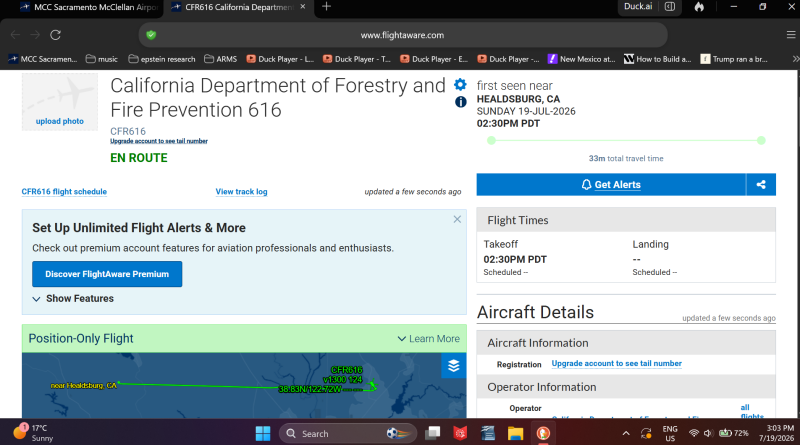Close the CFR616 tab
The height and width of the screenshot is (445, 800).
[x=303, y=7]
